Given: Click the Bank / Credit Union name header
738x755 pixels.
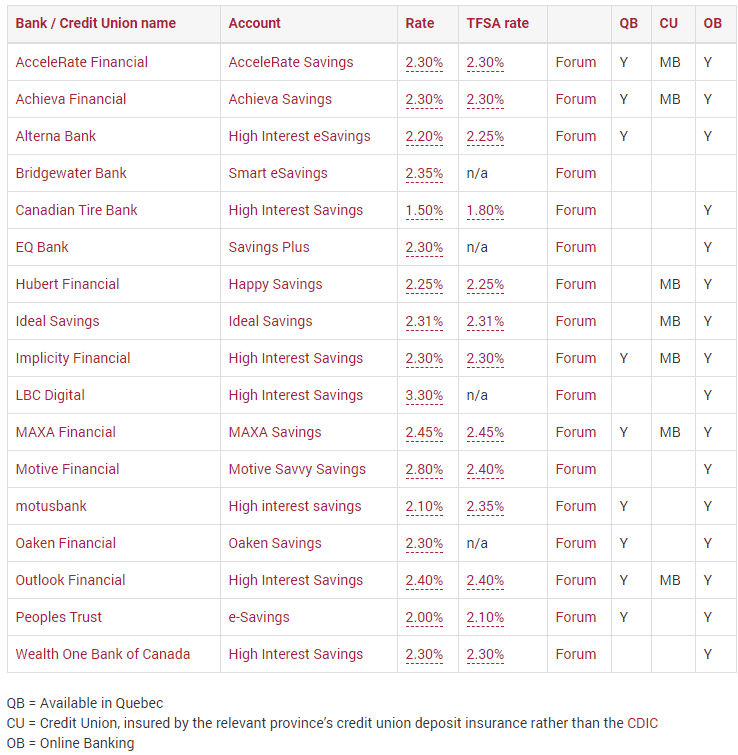Looking at the screenshot, I should tap(95, 23).
